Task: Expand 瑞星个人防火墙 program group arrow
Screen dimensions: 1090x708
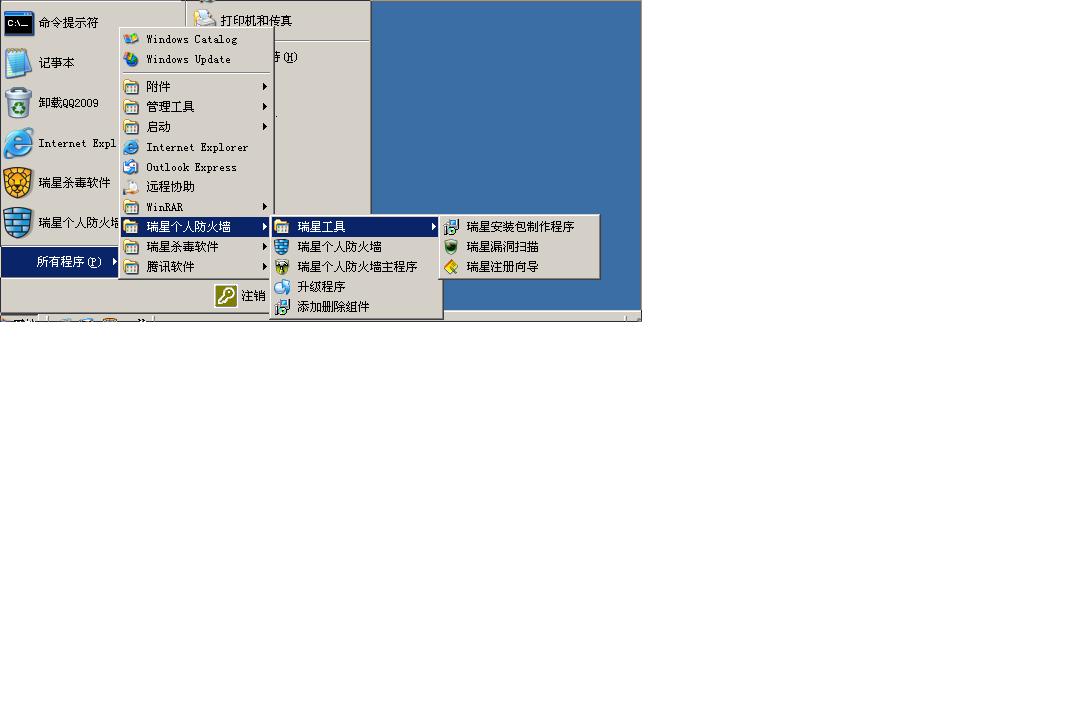Action: (264, 227)
